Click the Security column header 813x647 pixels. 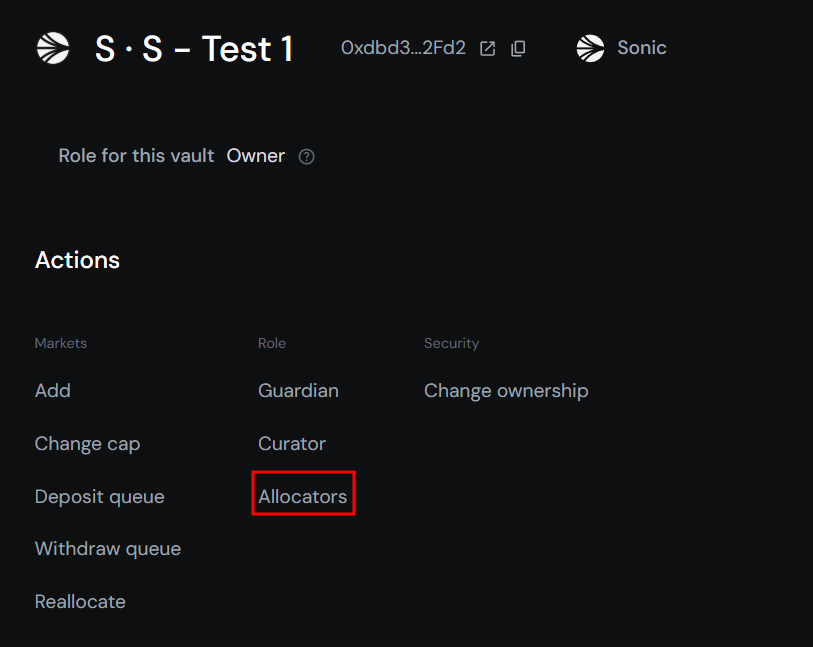coord(451,343)
